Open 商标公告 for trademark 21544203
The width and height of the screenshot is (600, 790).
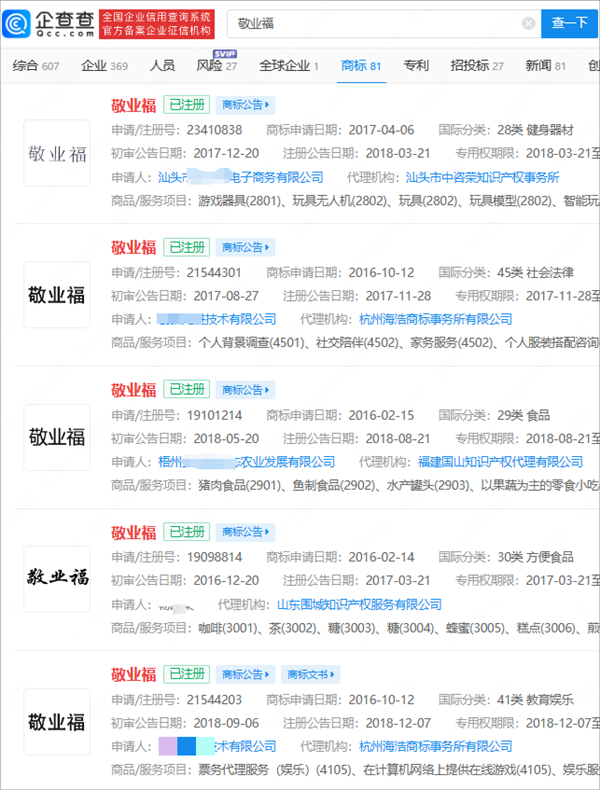tap(245, 674)
